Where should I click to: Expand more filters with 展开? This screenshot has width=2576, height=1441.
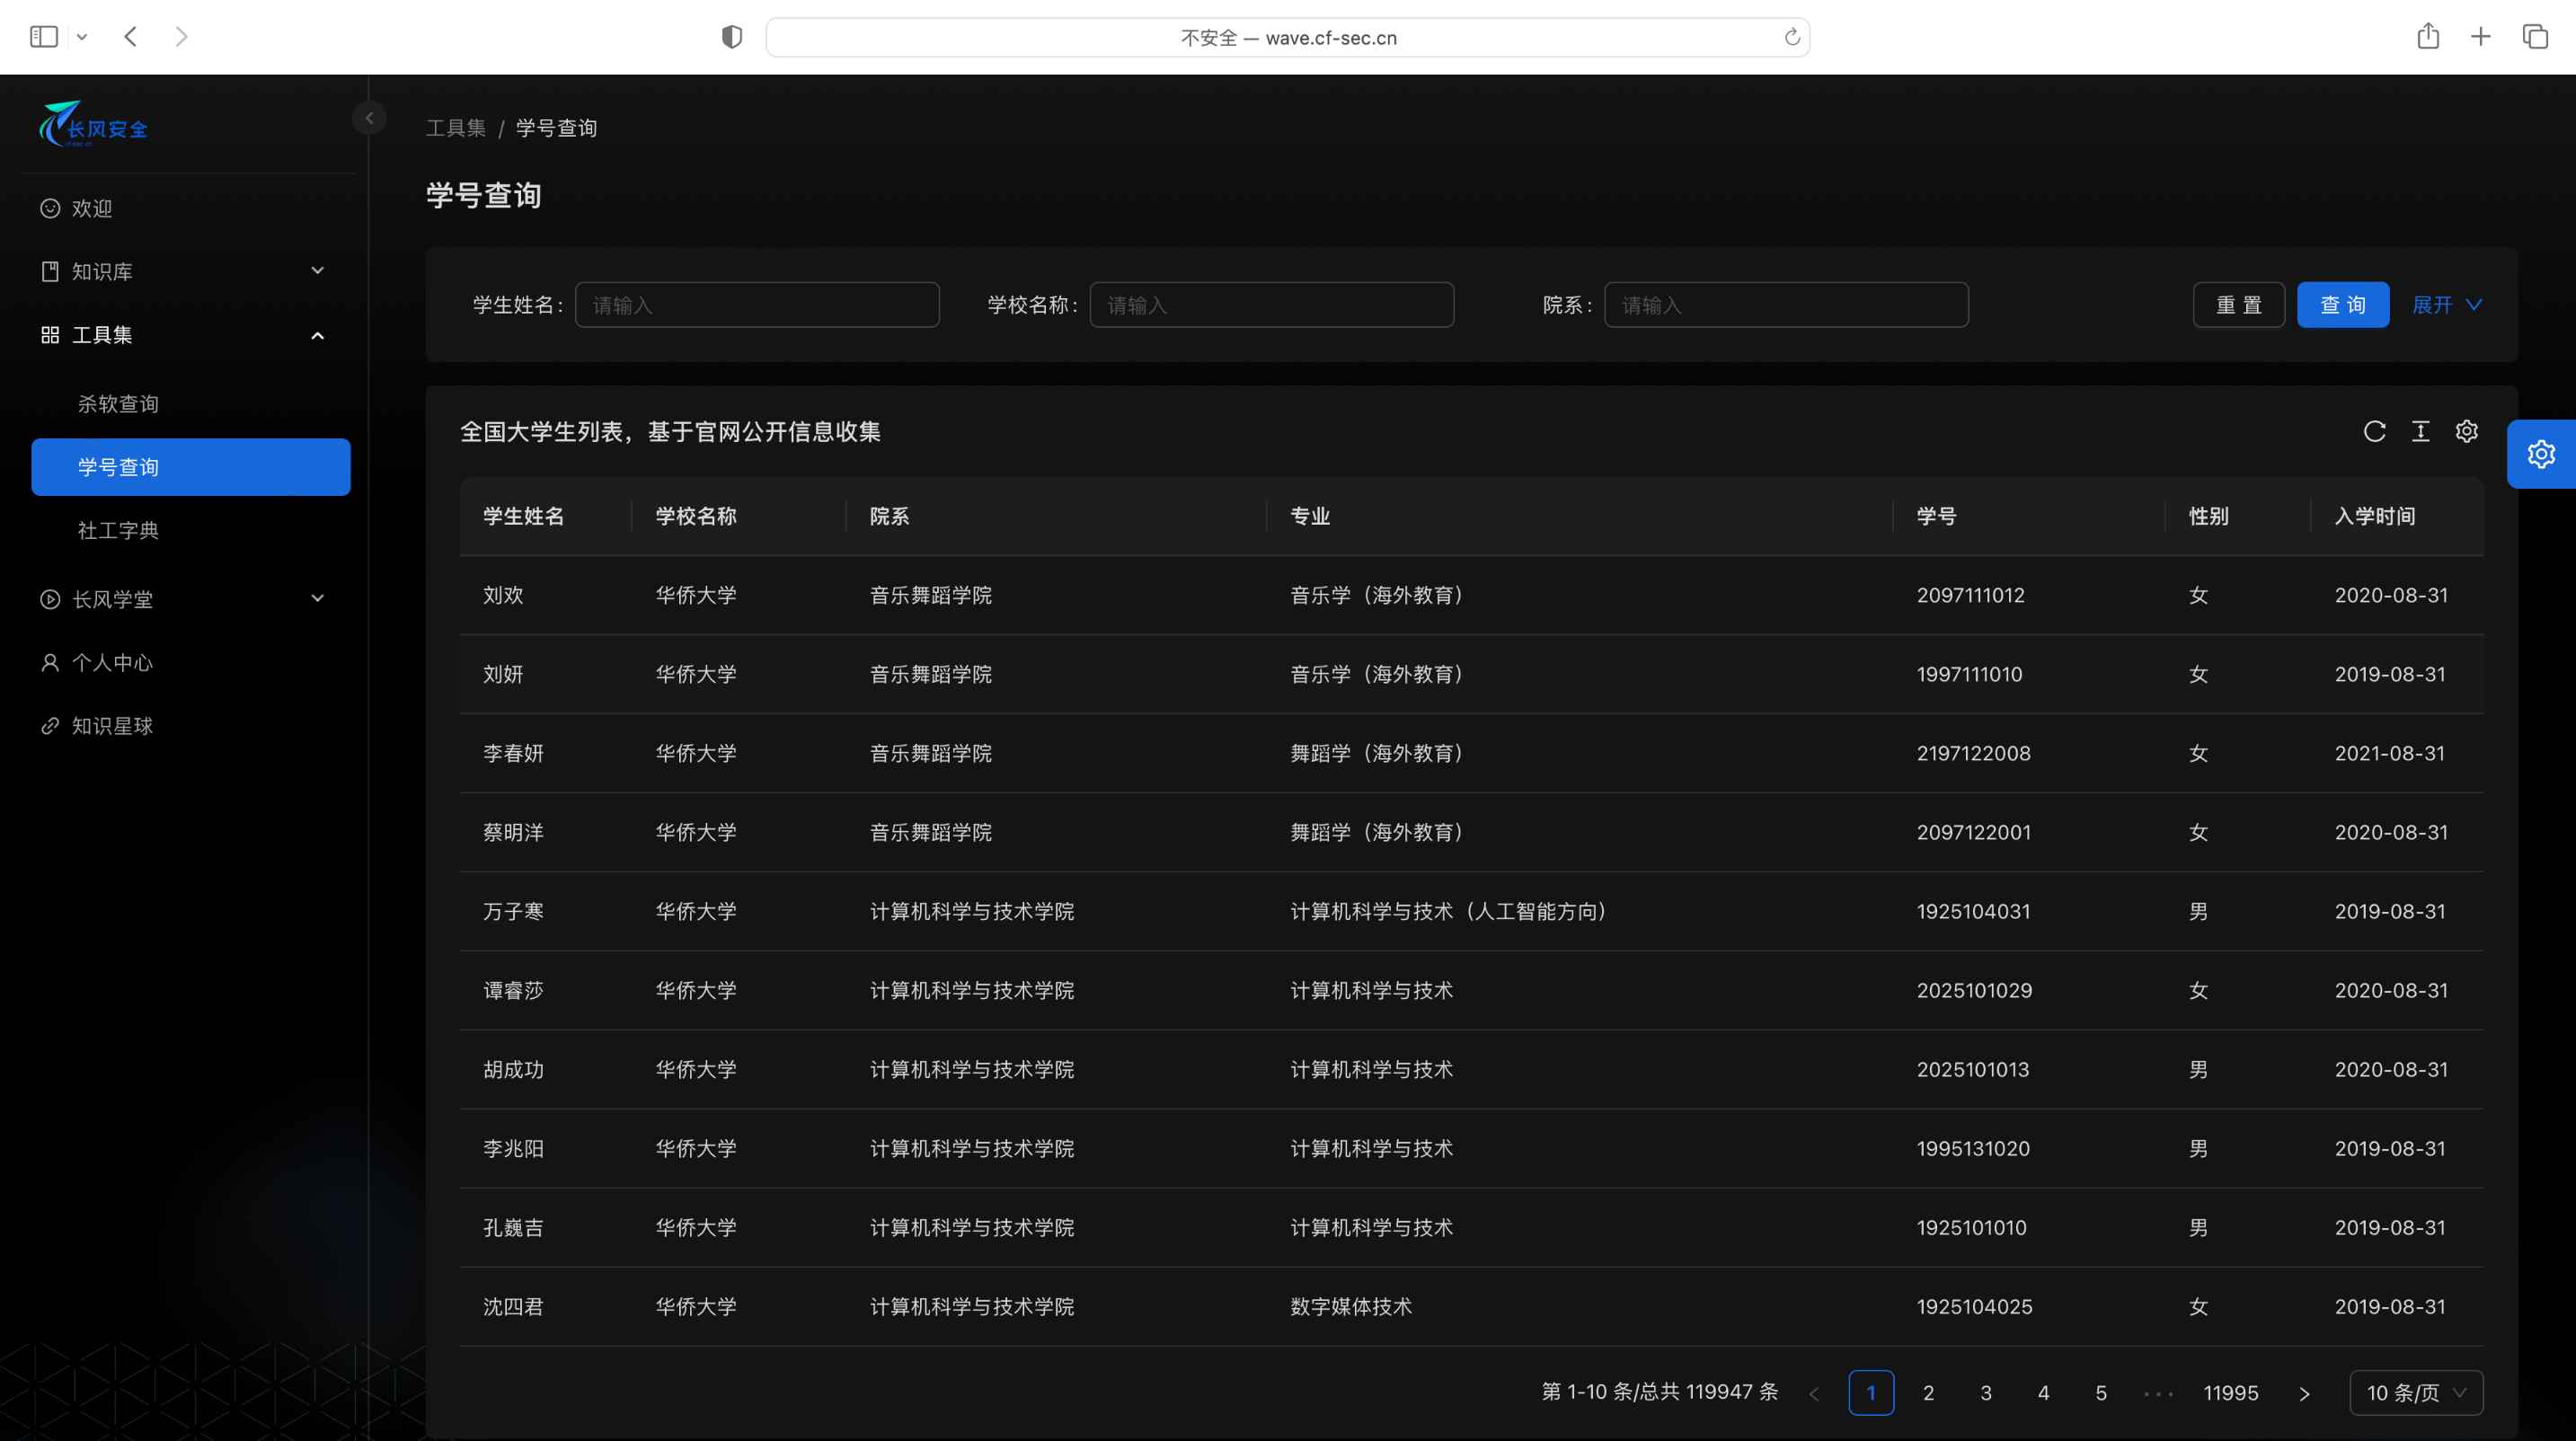[2446, 305]
